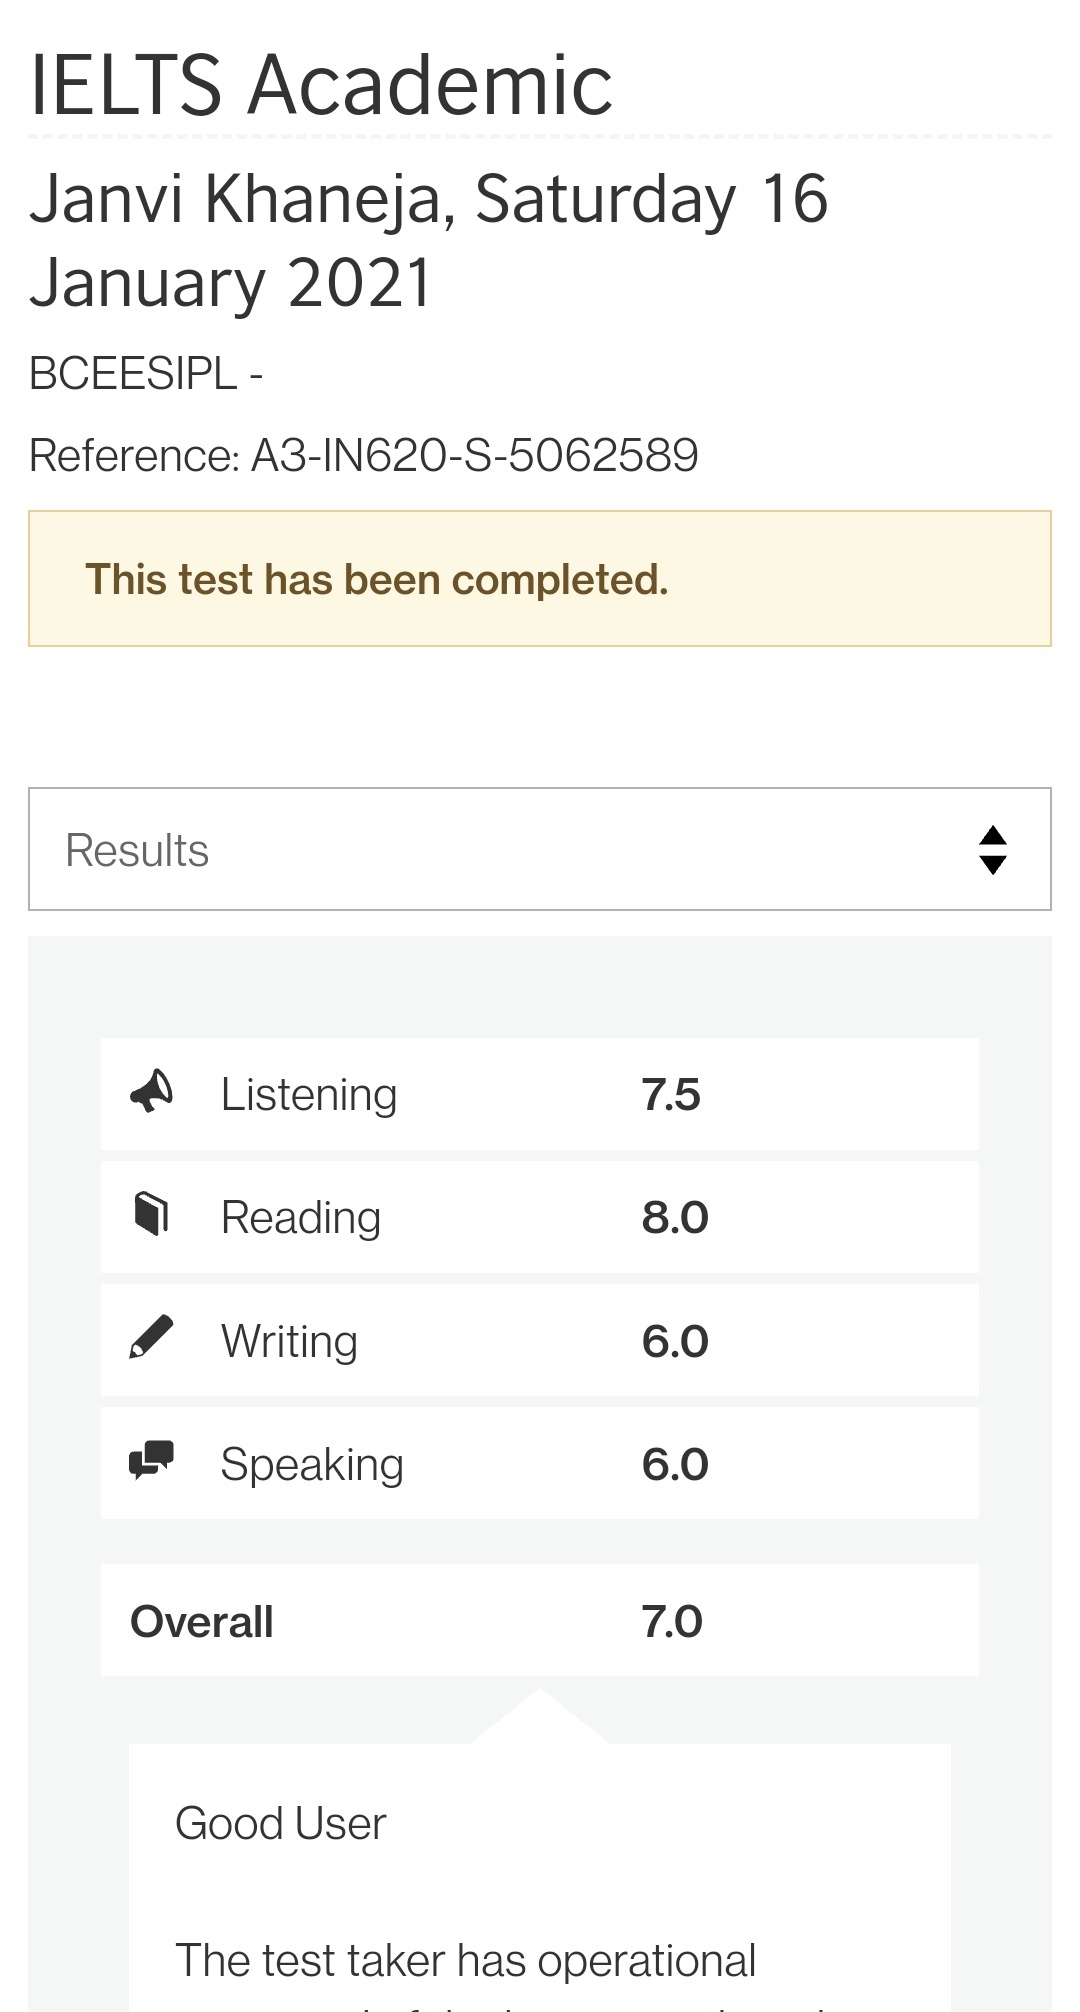Screen dimensions: 1080x2012
Task: Click the BCEESIPL test centre text
Action: tap(146, 375)
